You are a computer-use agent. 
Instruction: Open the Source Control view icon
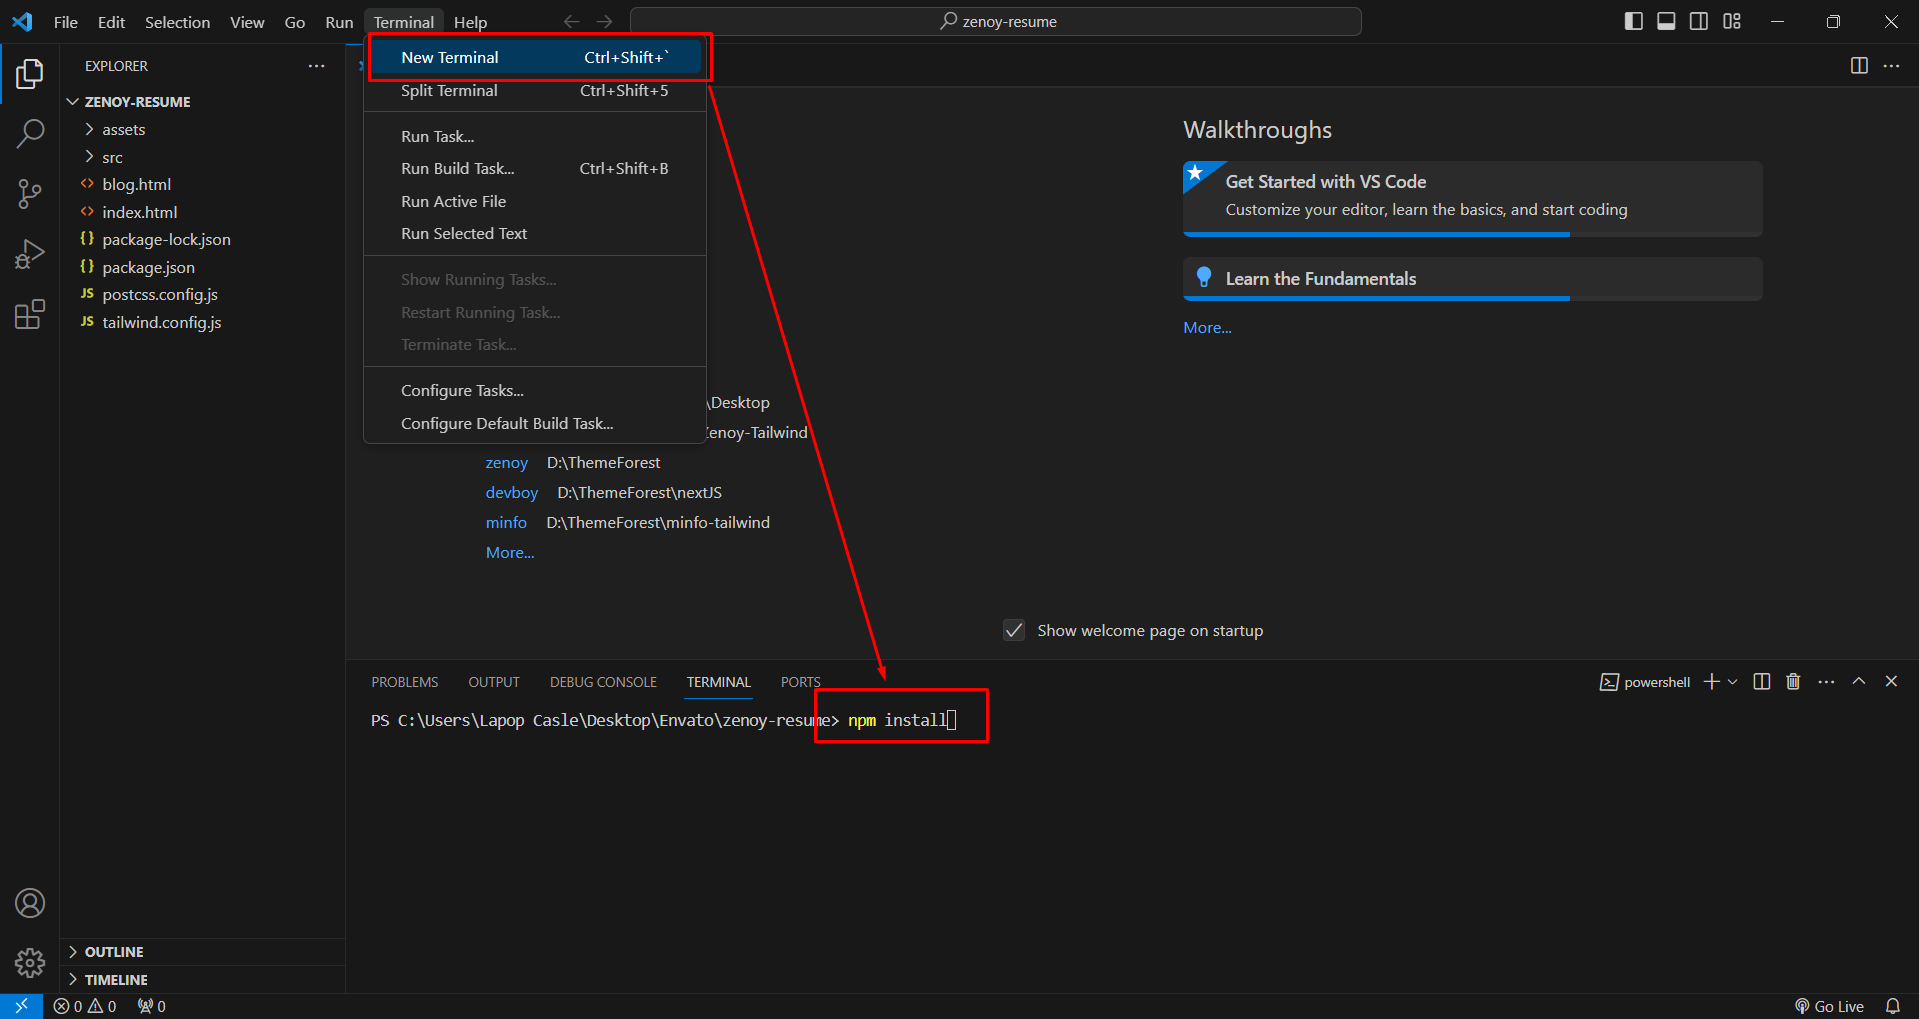coord(30,194)
